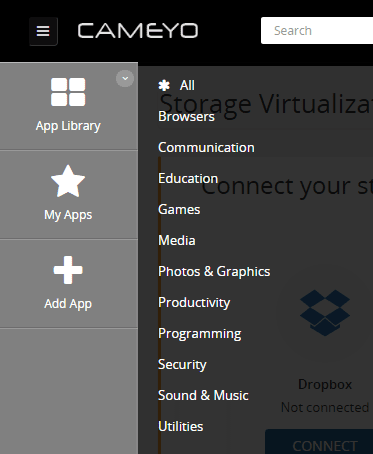Click the asterisk icon beside All
Image resolution: width=373 pixels, height=454 pixels.
164,85
